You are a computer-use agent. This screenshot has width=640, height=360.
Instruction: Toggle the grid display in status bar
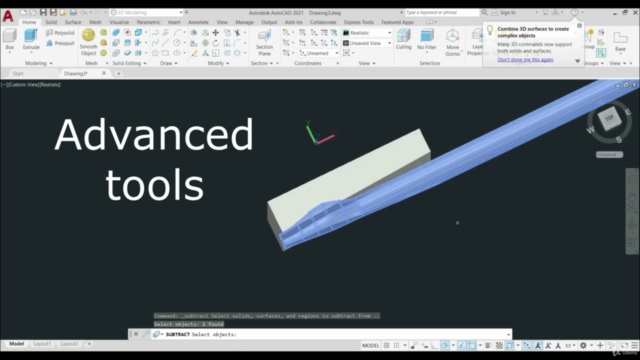click(387, 345)
